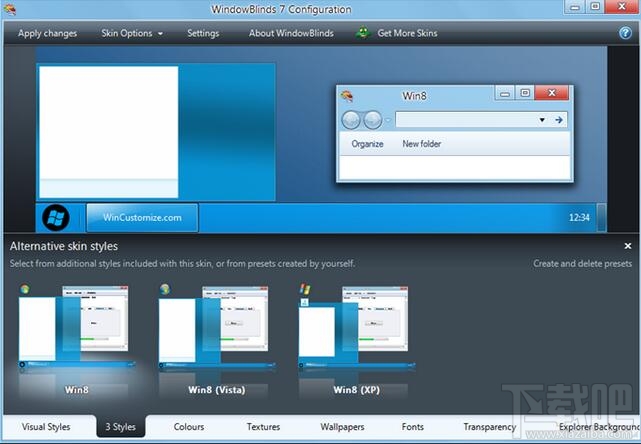641x444 pixels.
Task: Click the Win8 preview window app icon
Action: (347, 96)
